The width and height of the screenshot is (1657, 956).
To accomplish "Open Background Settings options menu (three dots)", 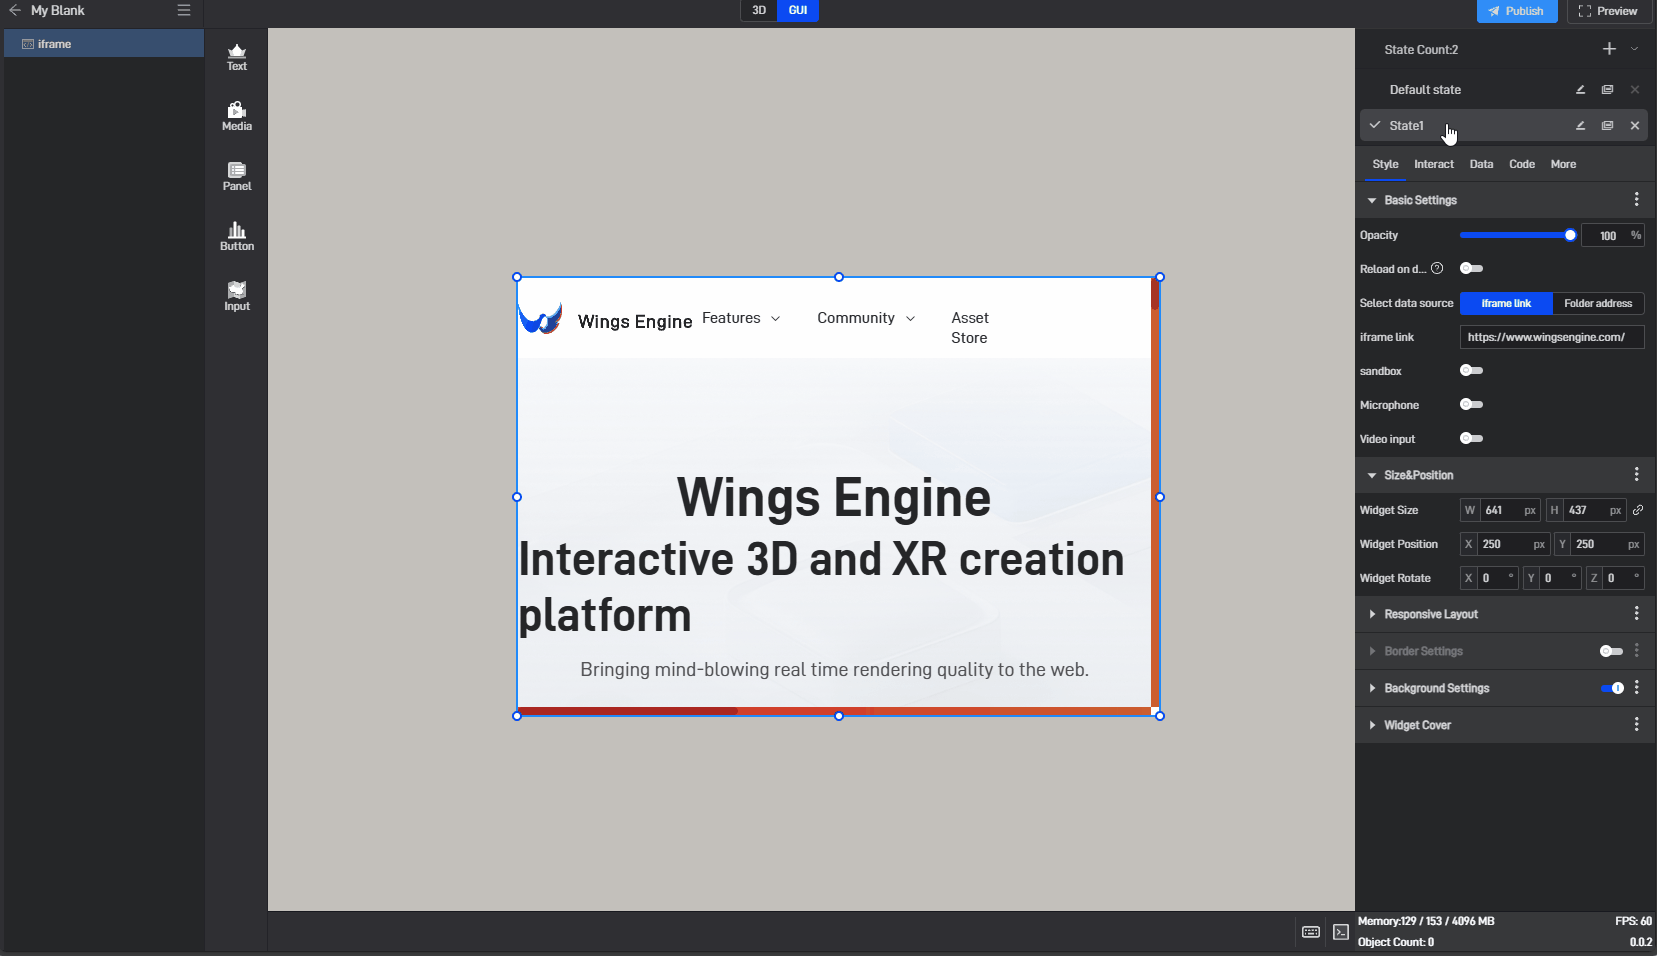I will [1637, 688].
